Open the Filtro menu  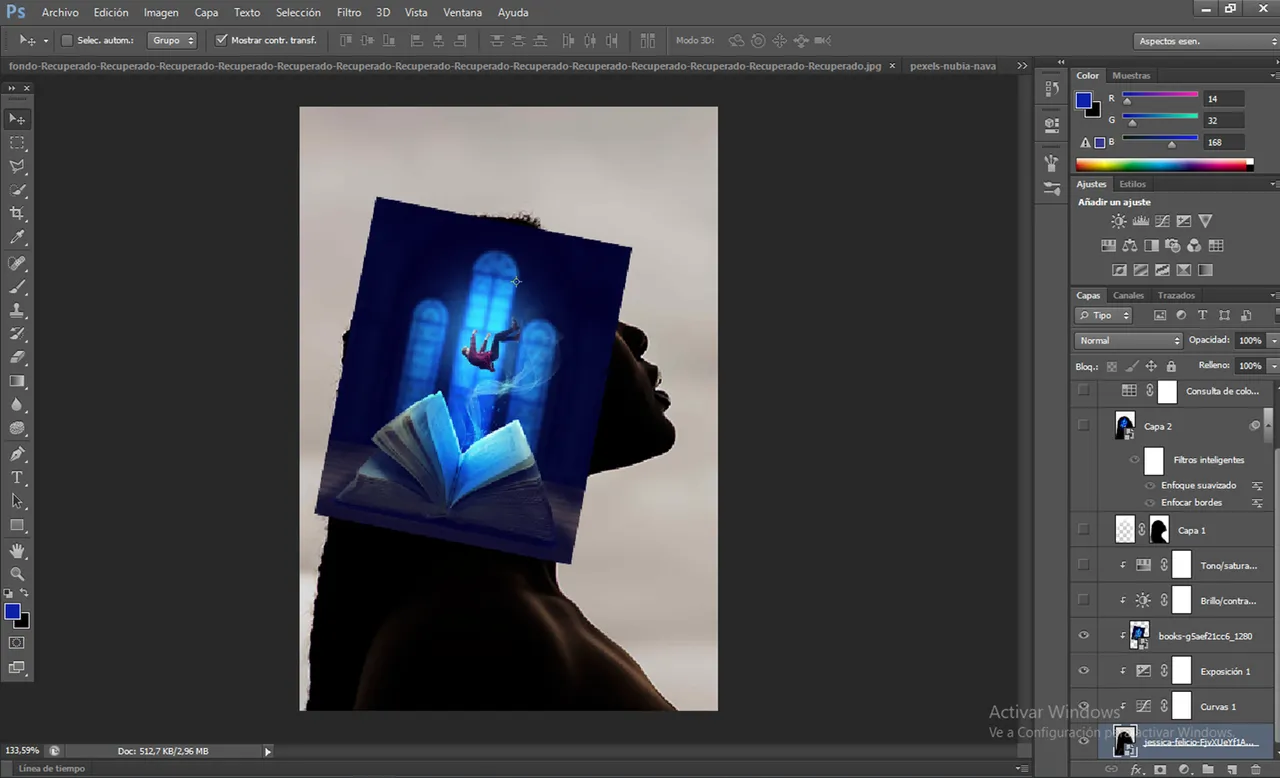tap(349, 13)
